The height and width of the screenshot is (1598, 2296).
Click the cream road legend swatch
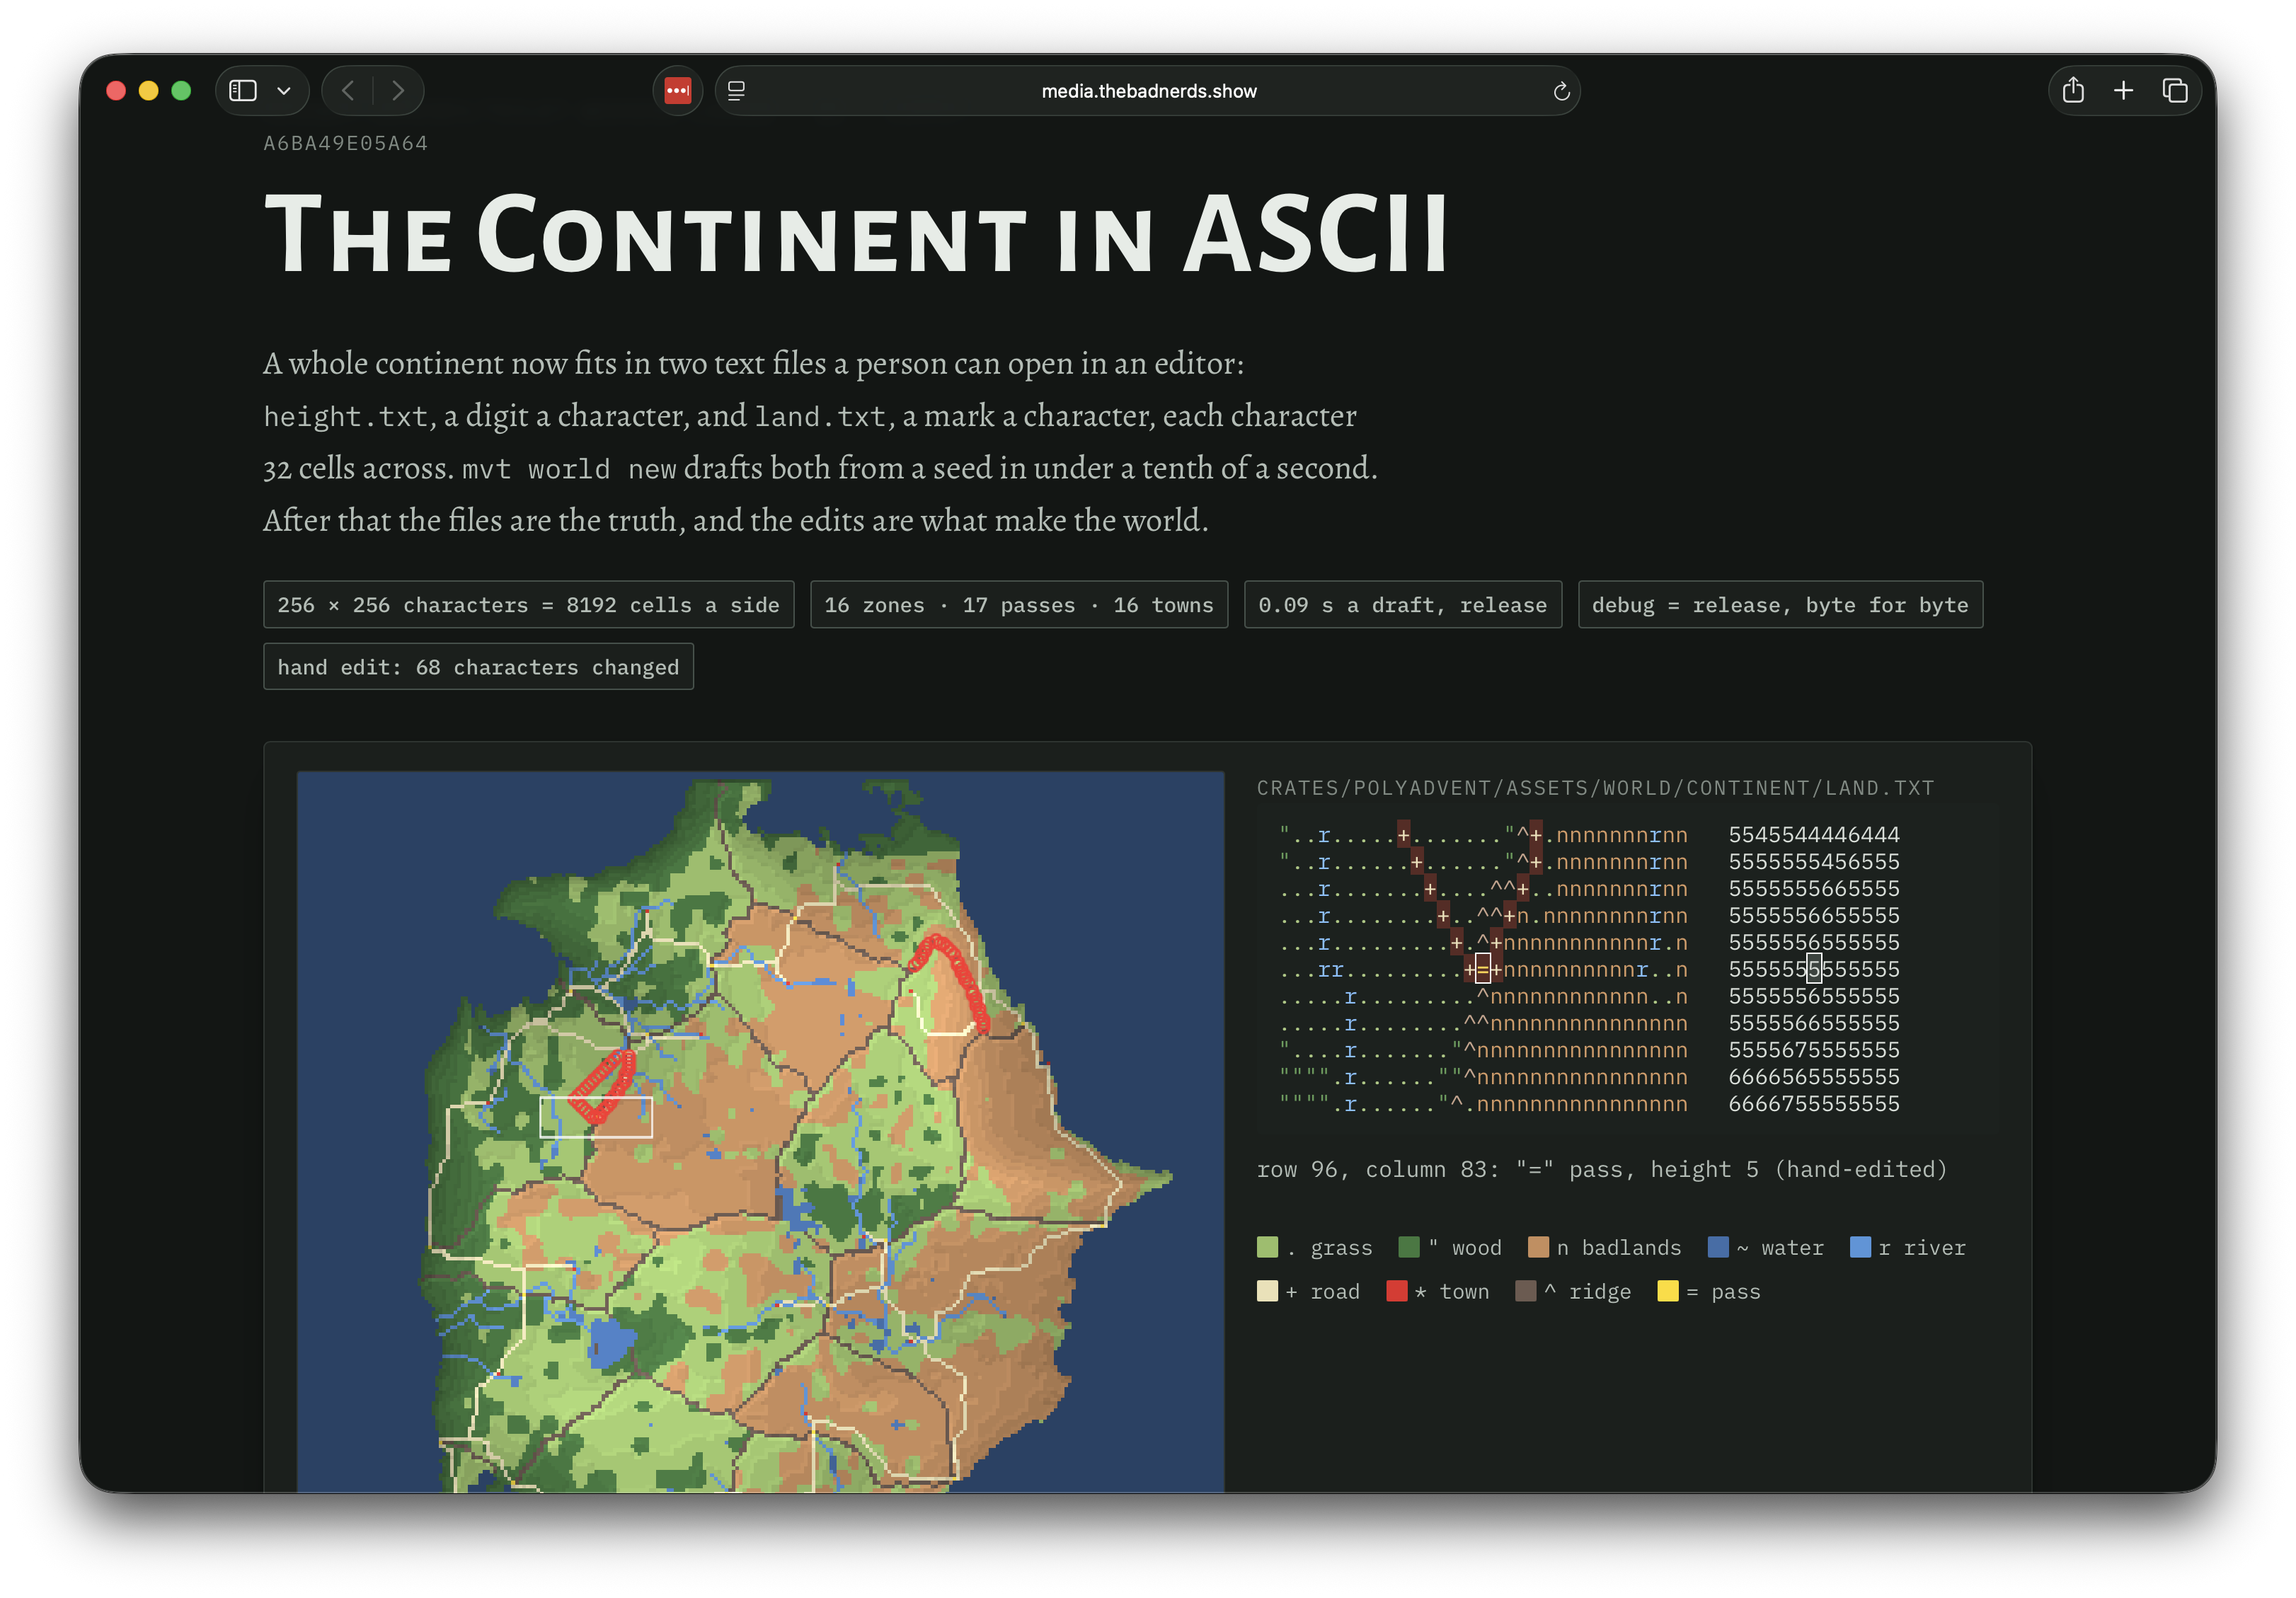1267,1291
